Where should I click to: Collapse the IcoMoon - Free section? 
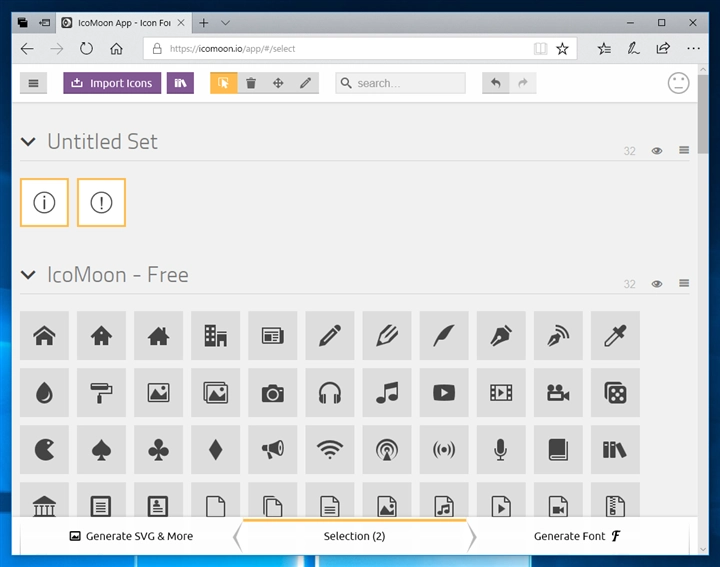click(x=28, y=275)
